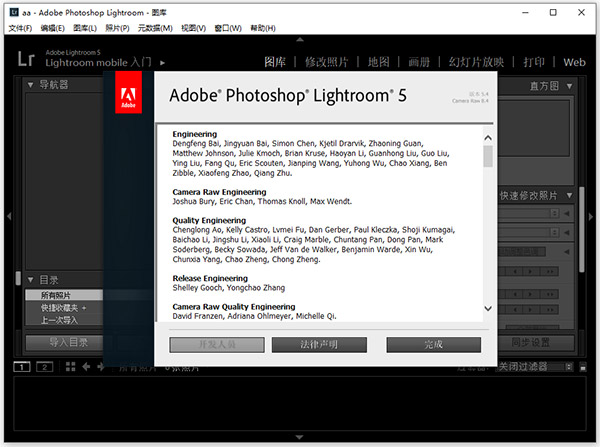The width and height of the screenshot is (600, 447).
Task: Click the Release Engineering heading
Action: pos(210,278)
